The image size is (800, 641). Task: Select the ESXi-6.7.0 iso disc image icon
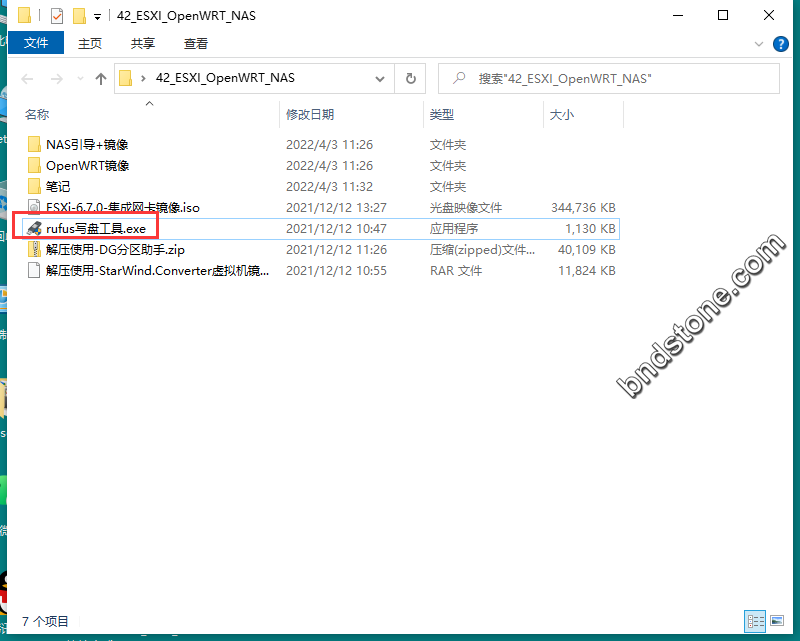[34, 207]
